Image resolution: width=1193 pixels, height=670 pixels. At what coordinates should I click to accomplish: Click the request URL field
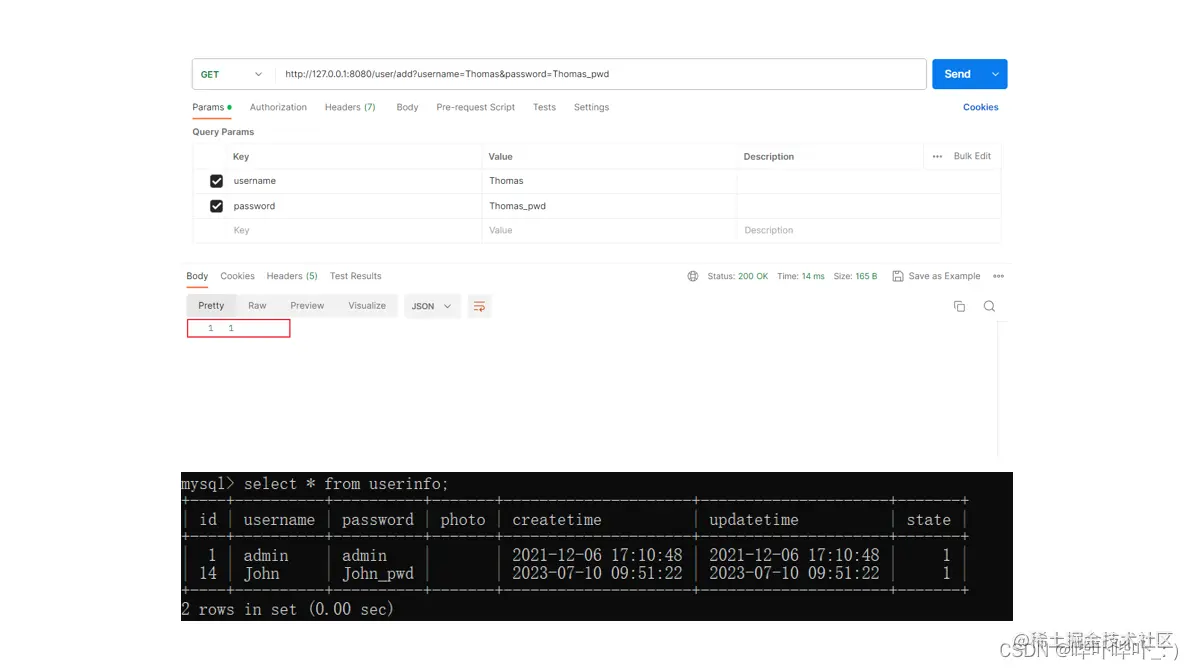[601, 74]
